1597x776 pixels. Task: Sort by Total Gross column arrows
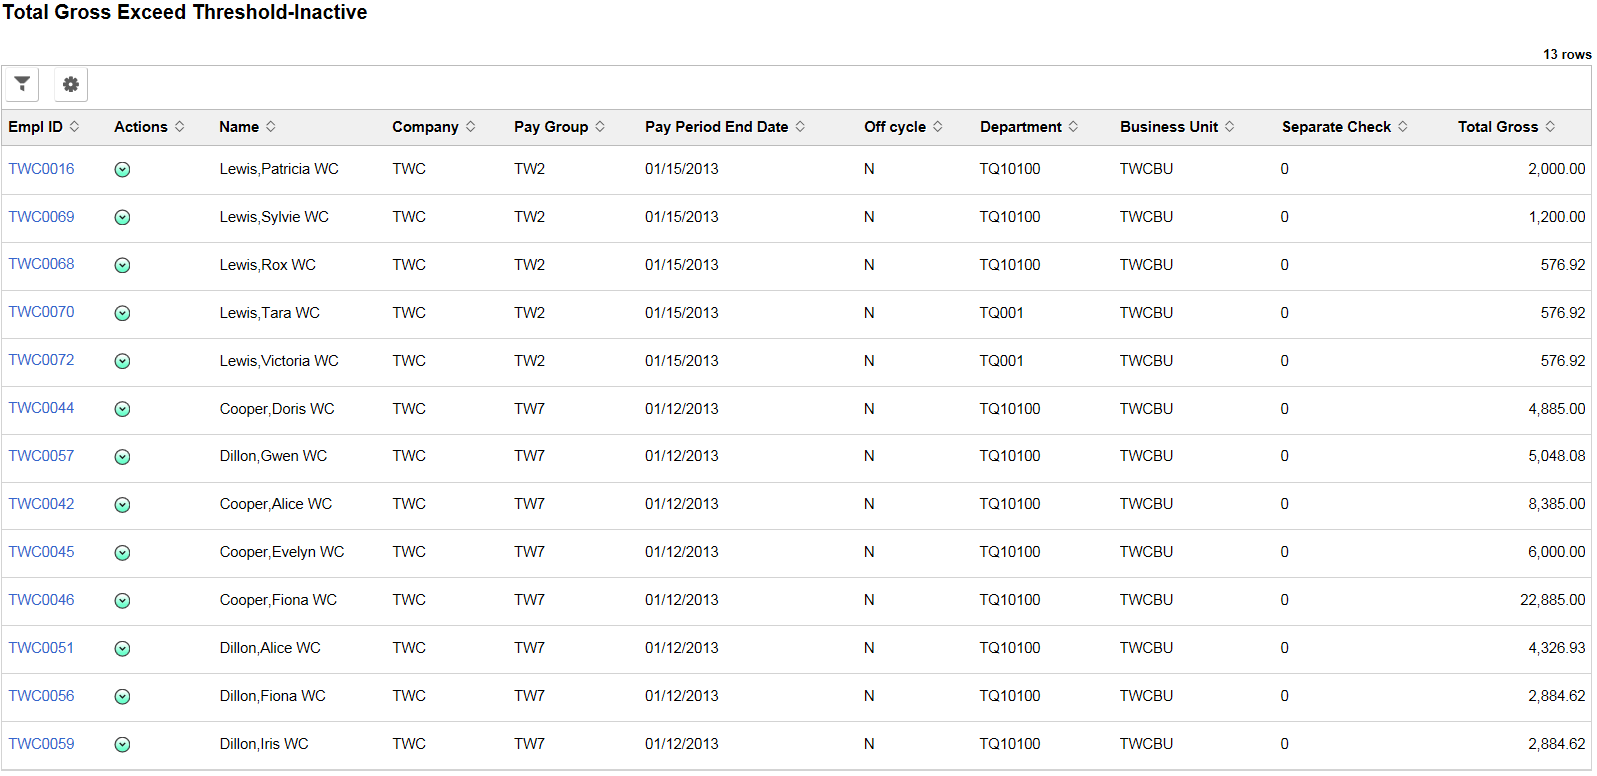click(x=1550, y=126)
